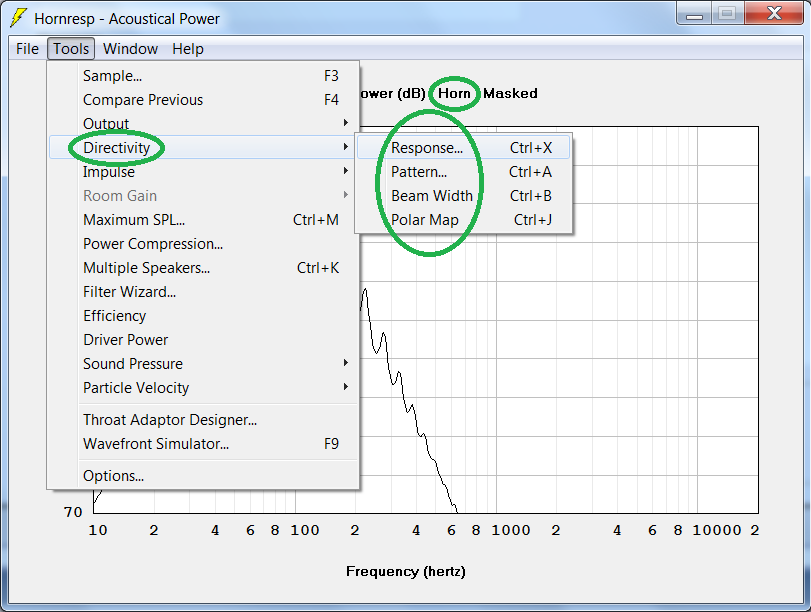Viewport: 811px width, 612px height.
Task: Select Efficiency from Tools menu
Action: click(203, 316)
